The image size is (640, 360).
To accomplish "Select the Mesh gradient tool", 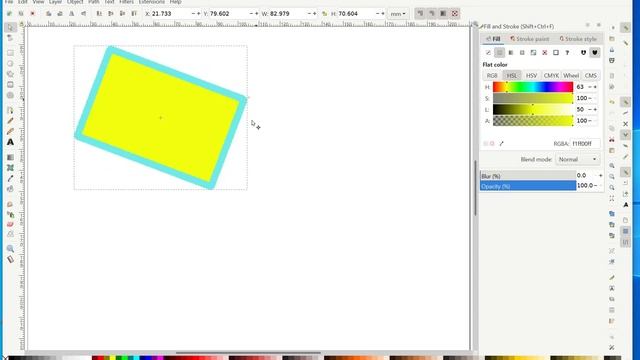I will coord(10,168).
